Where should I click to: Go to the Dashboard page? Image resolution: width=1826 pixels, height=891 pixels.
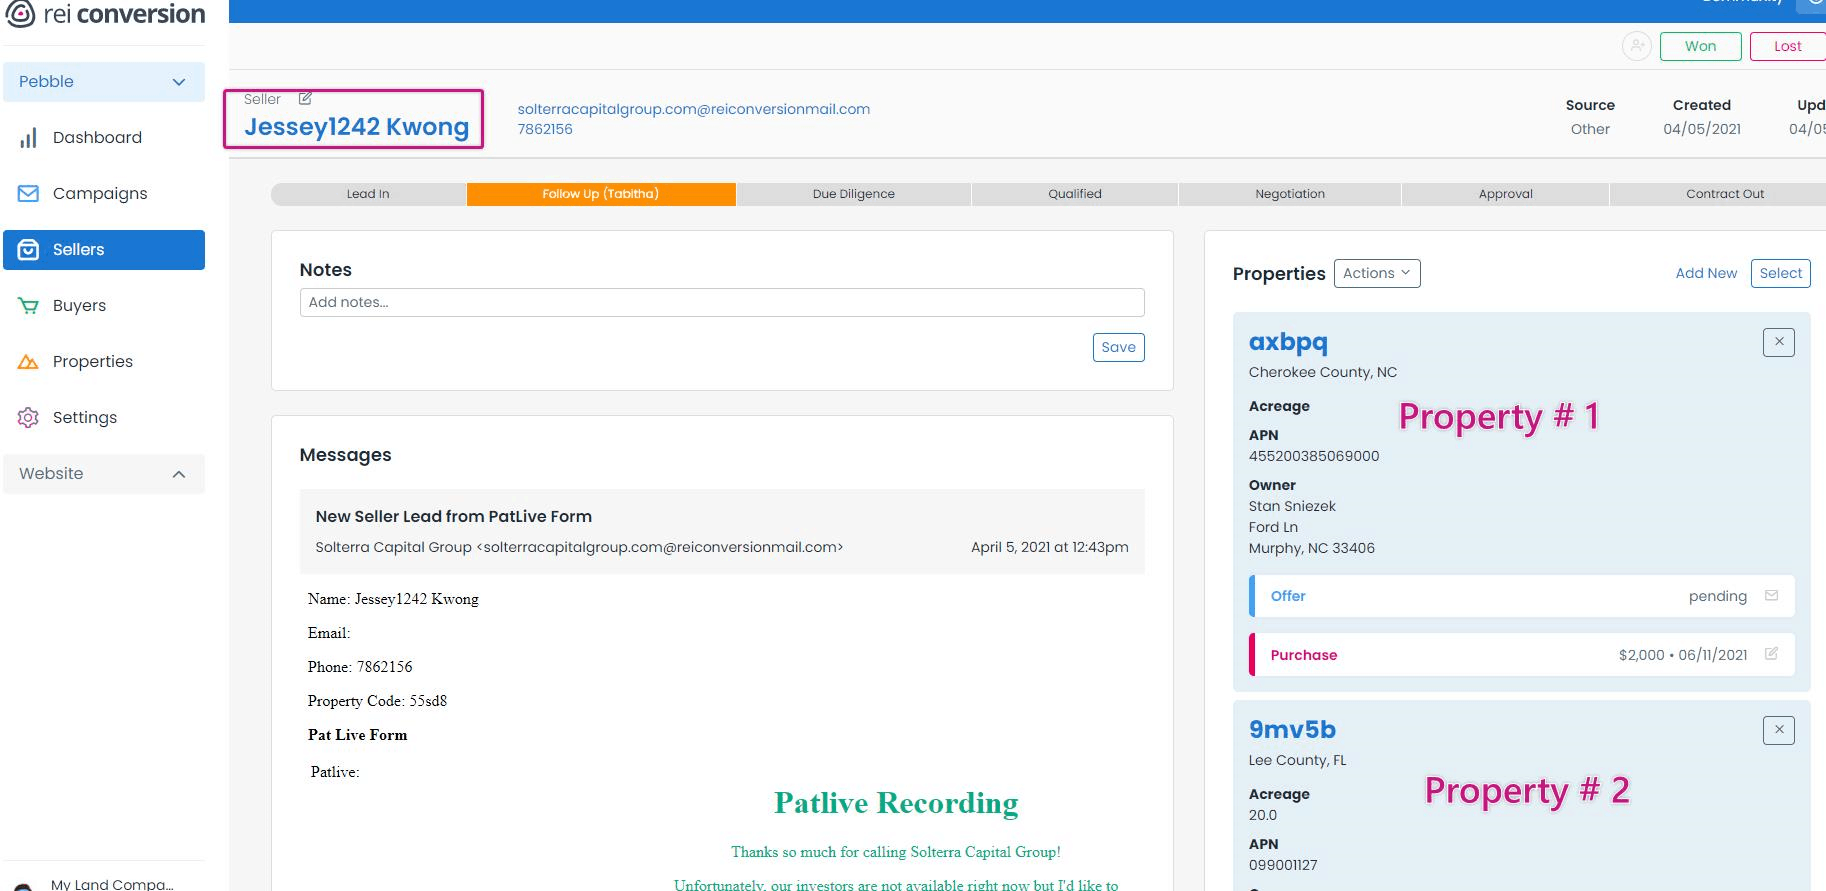104,138
